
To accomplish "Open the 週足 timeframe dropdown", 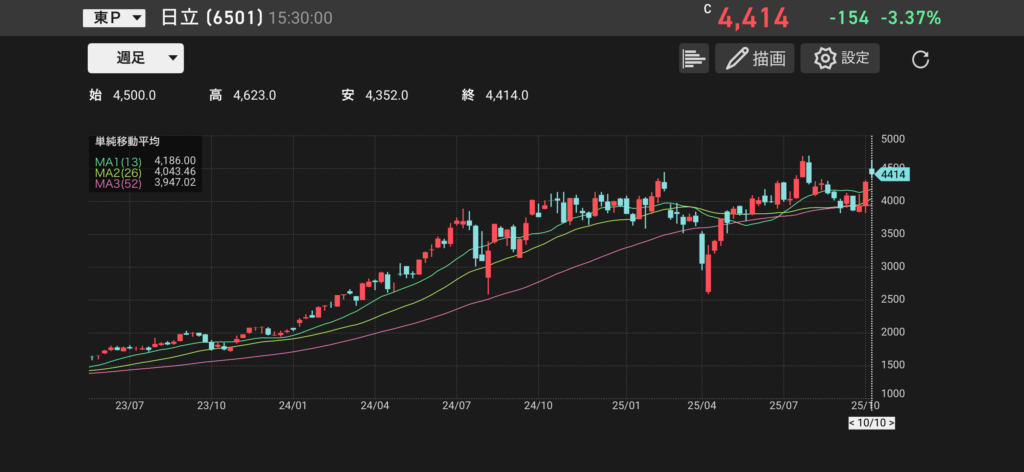I will 135,58.
